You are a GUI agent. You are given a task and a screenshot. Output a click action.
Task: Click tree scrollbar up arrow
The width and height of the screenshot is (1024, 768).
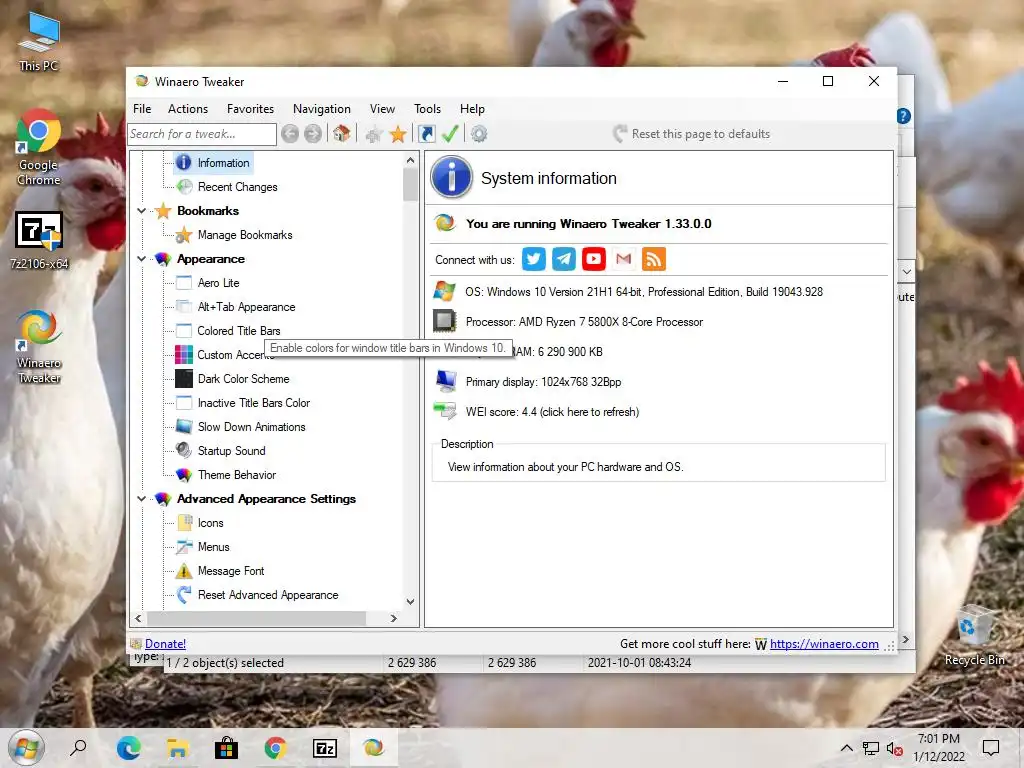point(410,160)
